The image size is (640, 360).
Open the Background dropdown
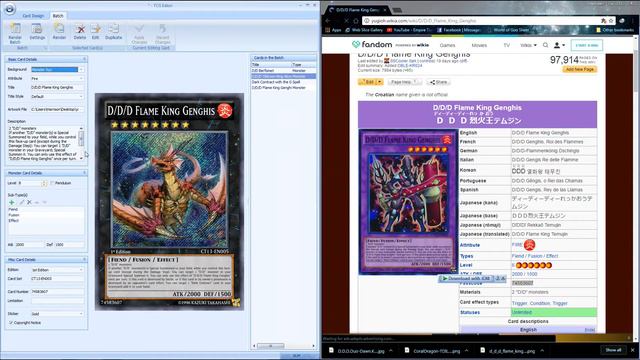(x=81, y=69)
